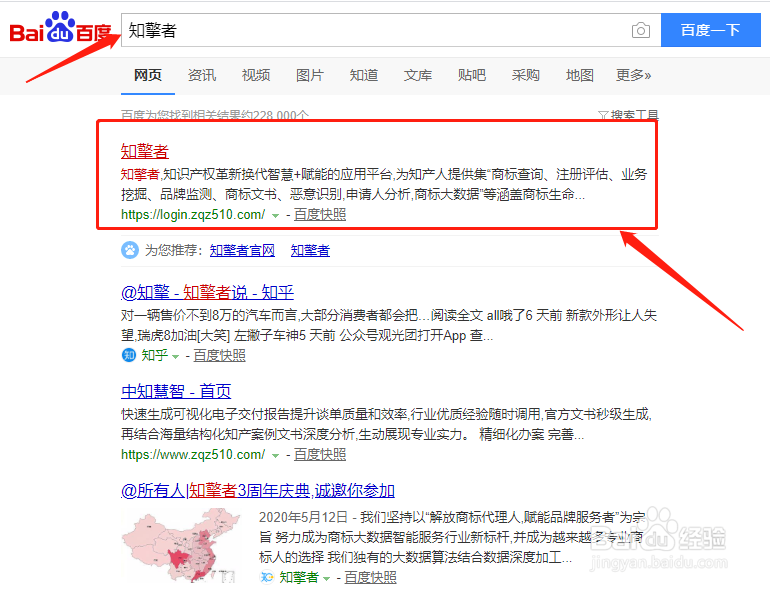Click the 知擎者 source icon at bottom
Viewport: 770px width, 589px height.
tap(267, 577)
